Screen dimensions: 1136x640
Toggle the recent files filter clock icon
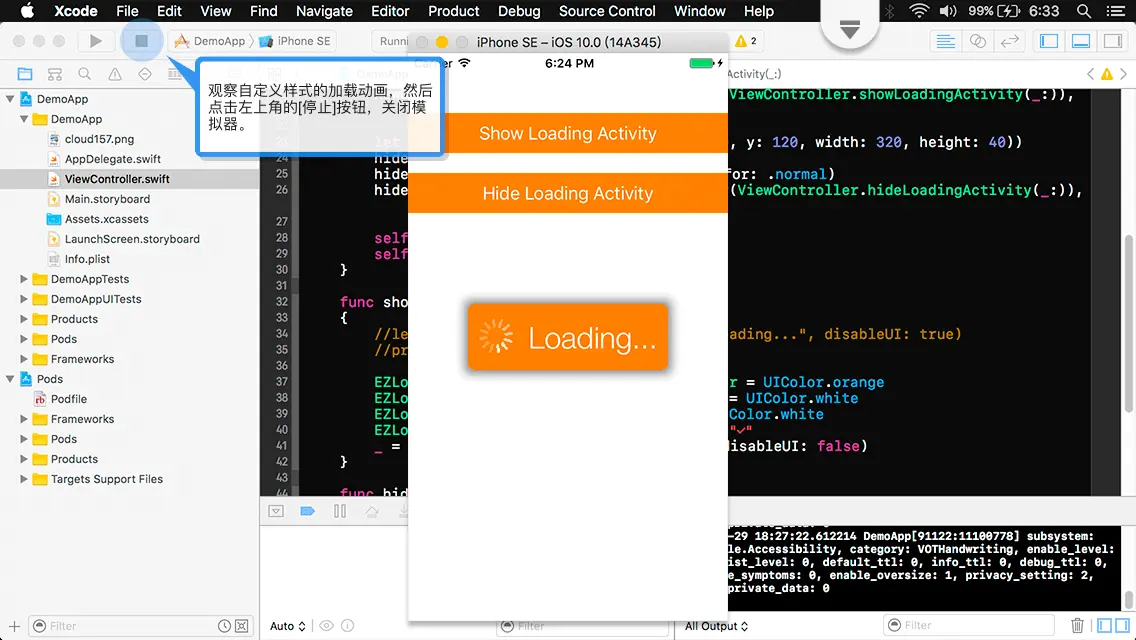tap(225, 626)
